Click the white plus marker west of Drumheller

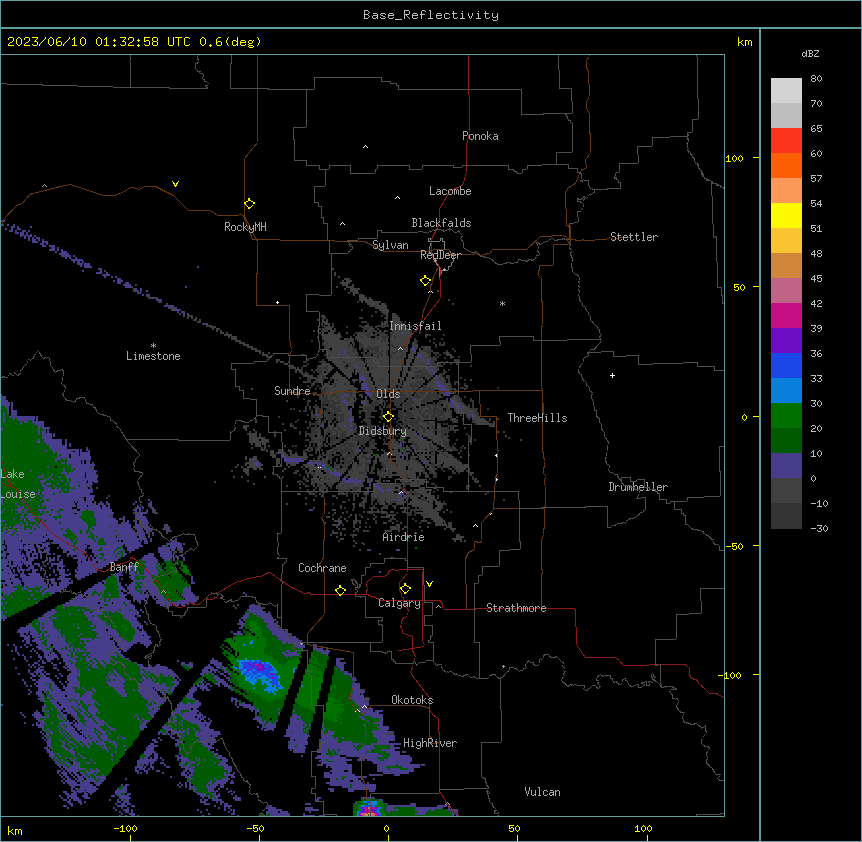coord(612,375)
